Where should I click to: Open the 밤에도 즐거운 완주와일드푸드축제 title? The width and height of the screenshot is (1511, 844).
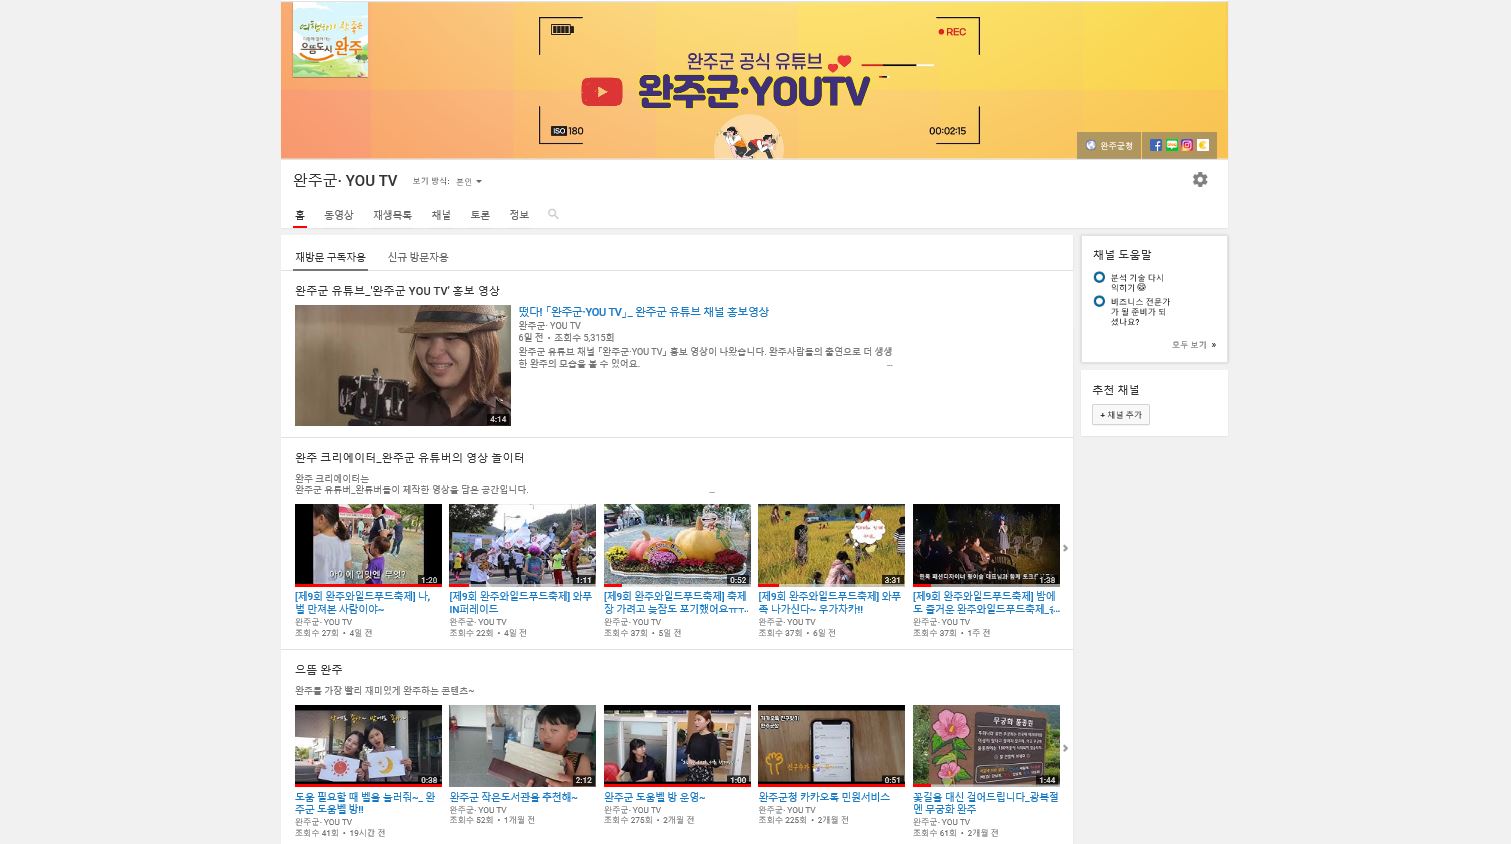click(x=986, y=602)
